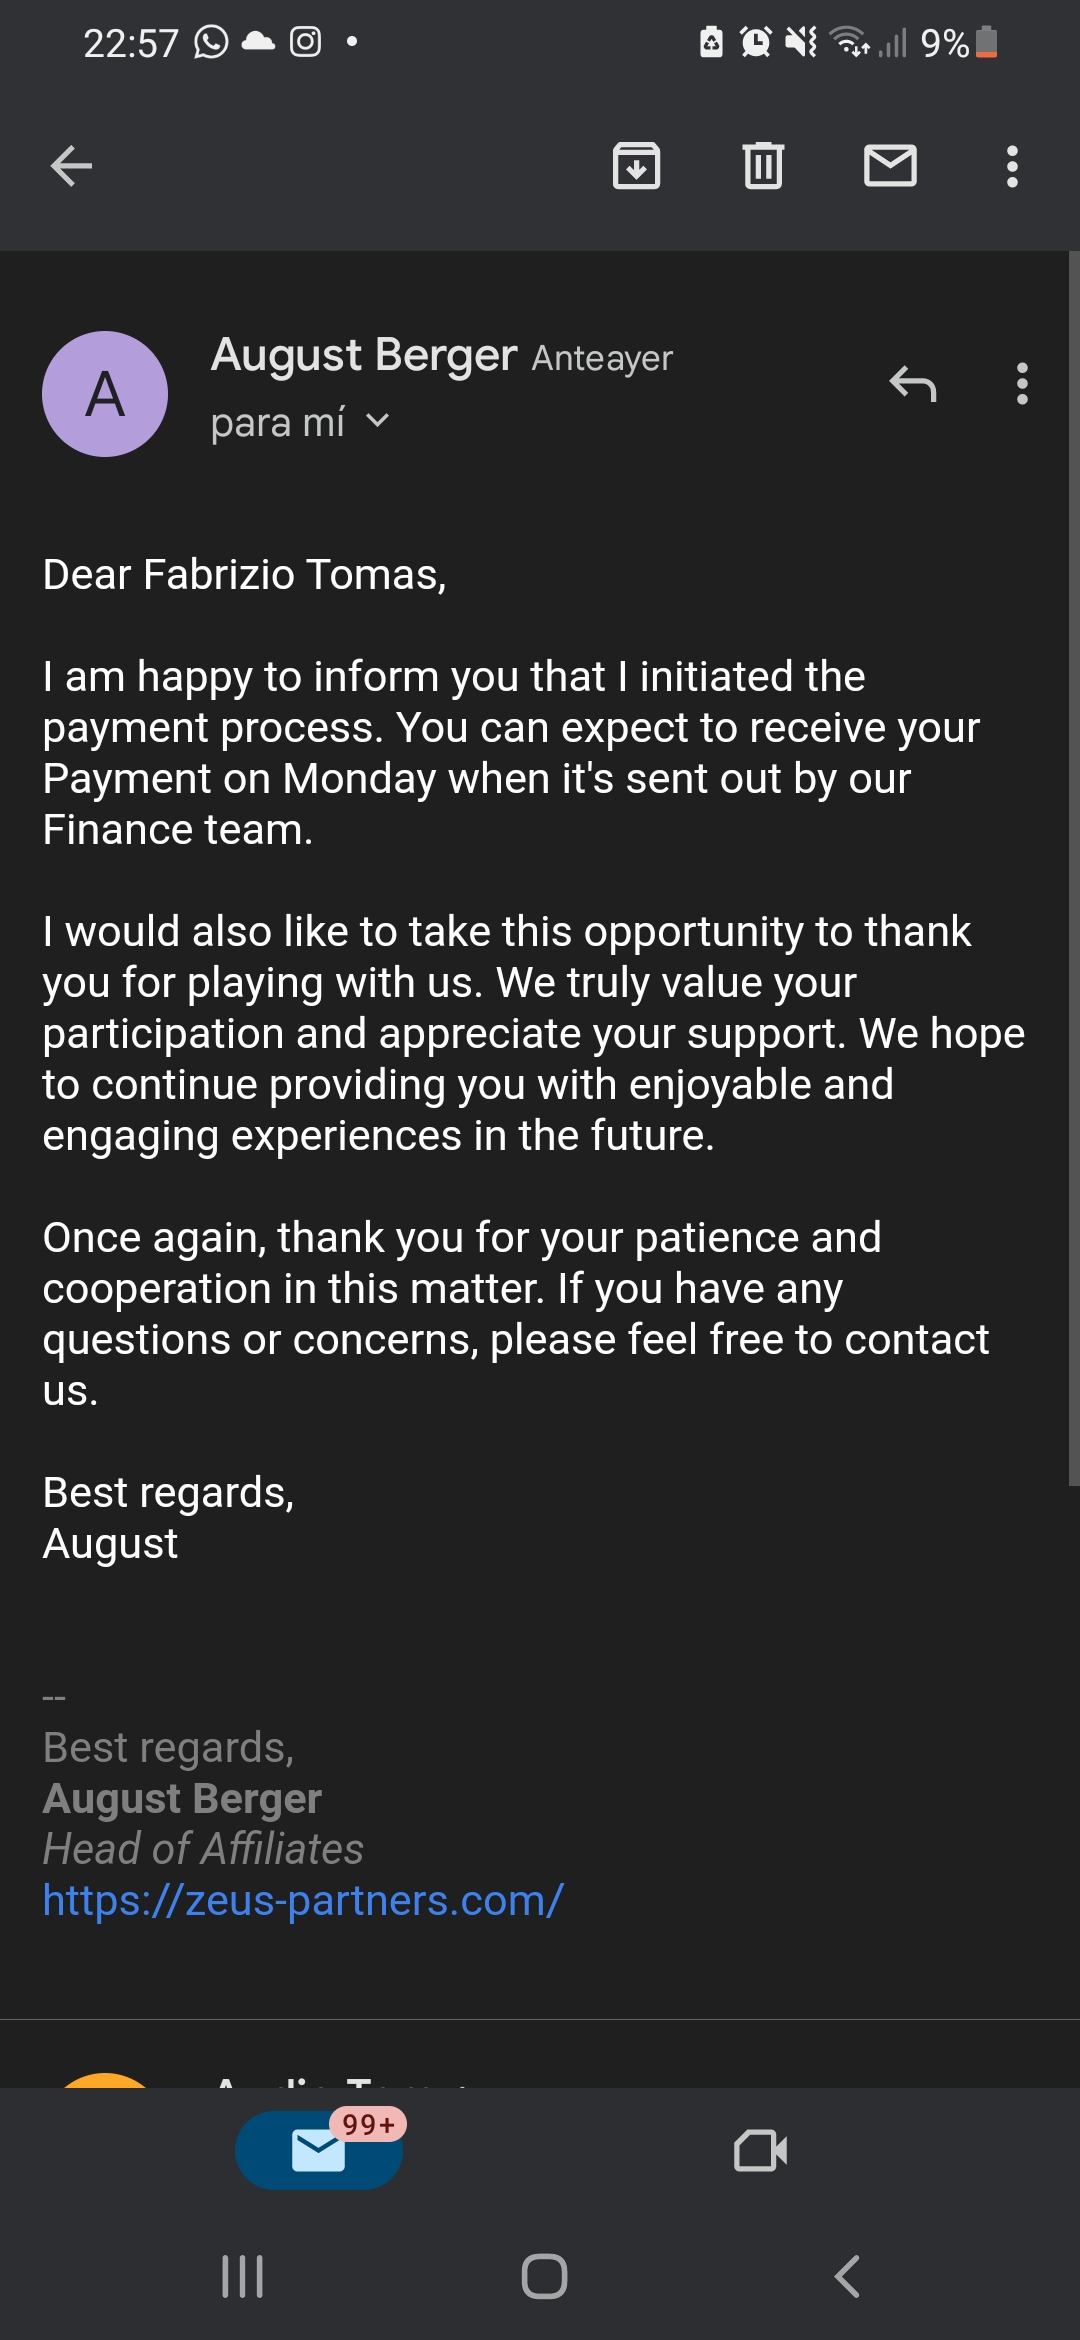
Task: Open message options next to reply arrow
Action: coord(1021,384)
